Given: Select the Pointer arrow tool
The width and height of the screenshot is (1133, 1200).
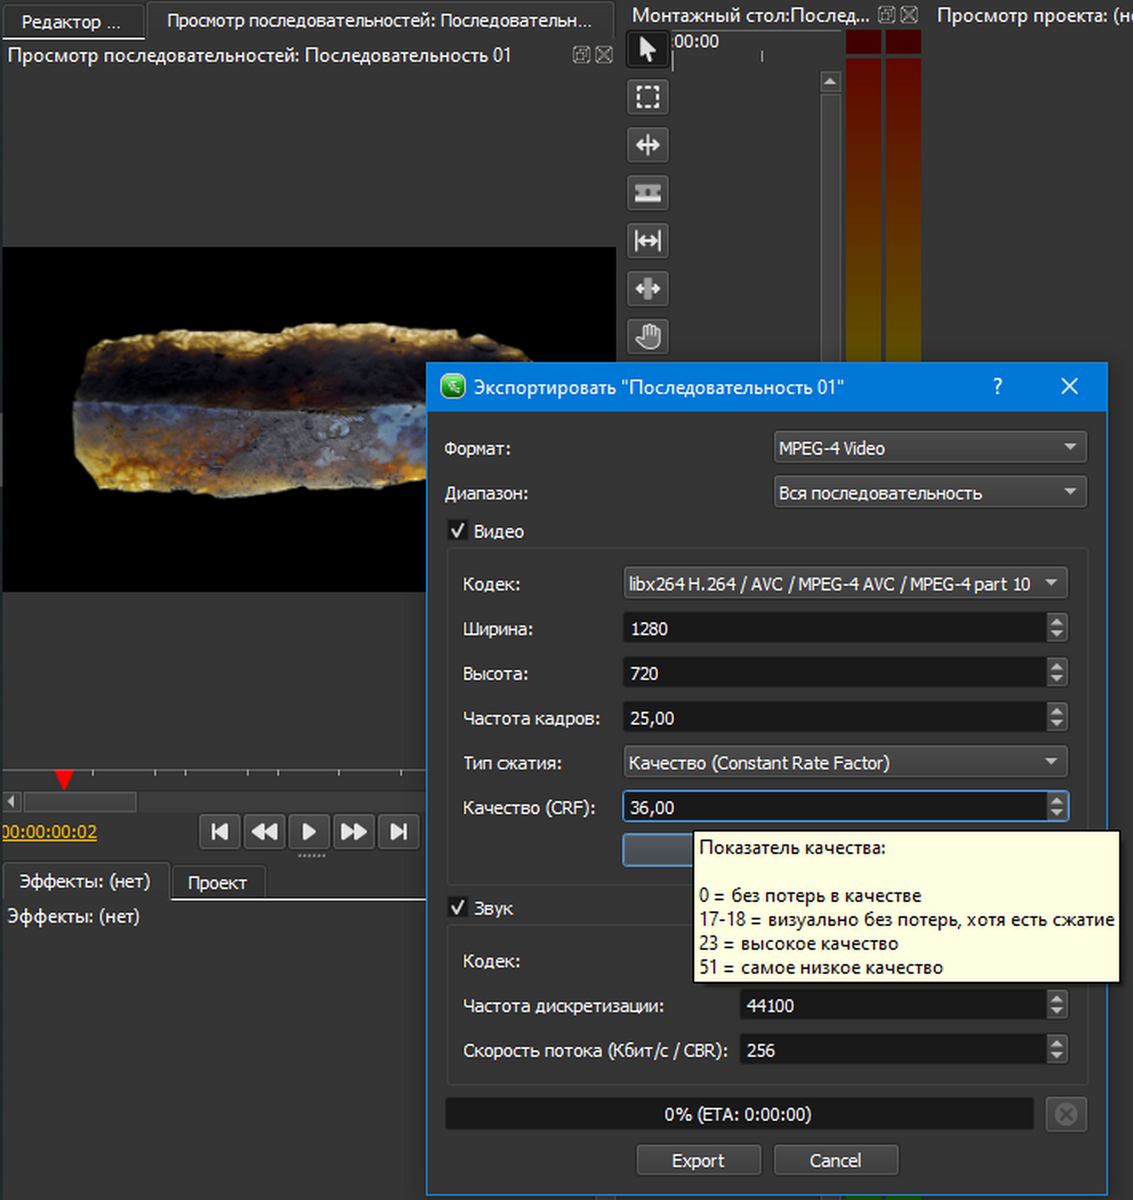Looking at the screenshot, I should (x=648, y=49).
